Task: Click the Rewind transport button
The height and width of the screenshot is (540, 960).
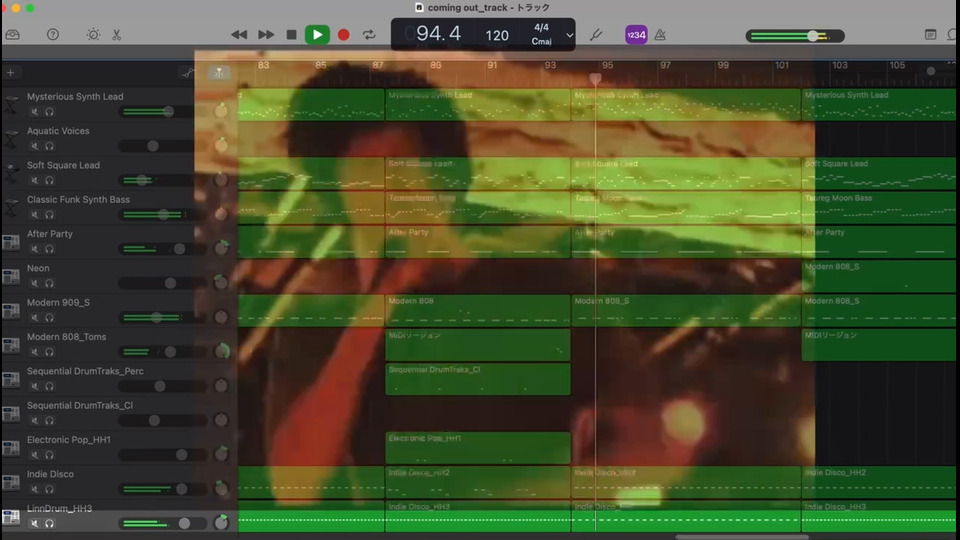Action: (x=239, y=35)
